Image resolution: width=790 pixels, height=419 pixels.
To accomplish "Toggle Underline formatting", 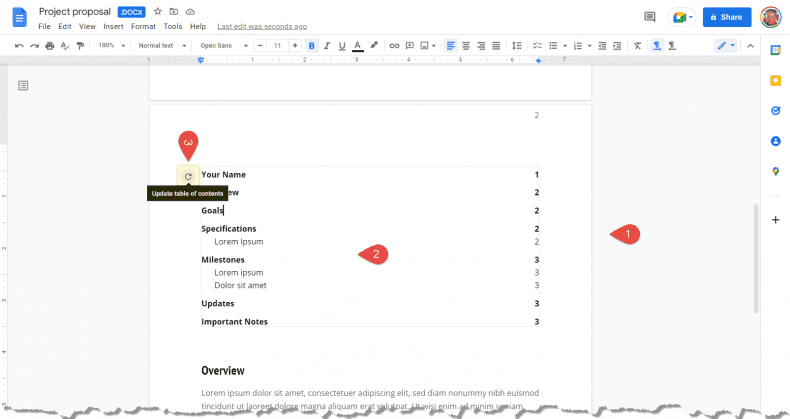I will 342,46.
